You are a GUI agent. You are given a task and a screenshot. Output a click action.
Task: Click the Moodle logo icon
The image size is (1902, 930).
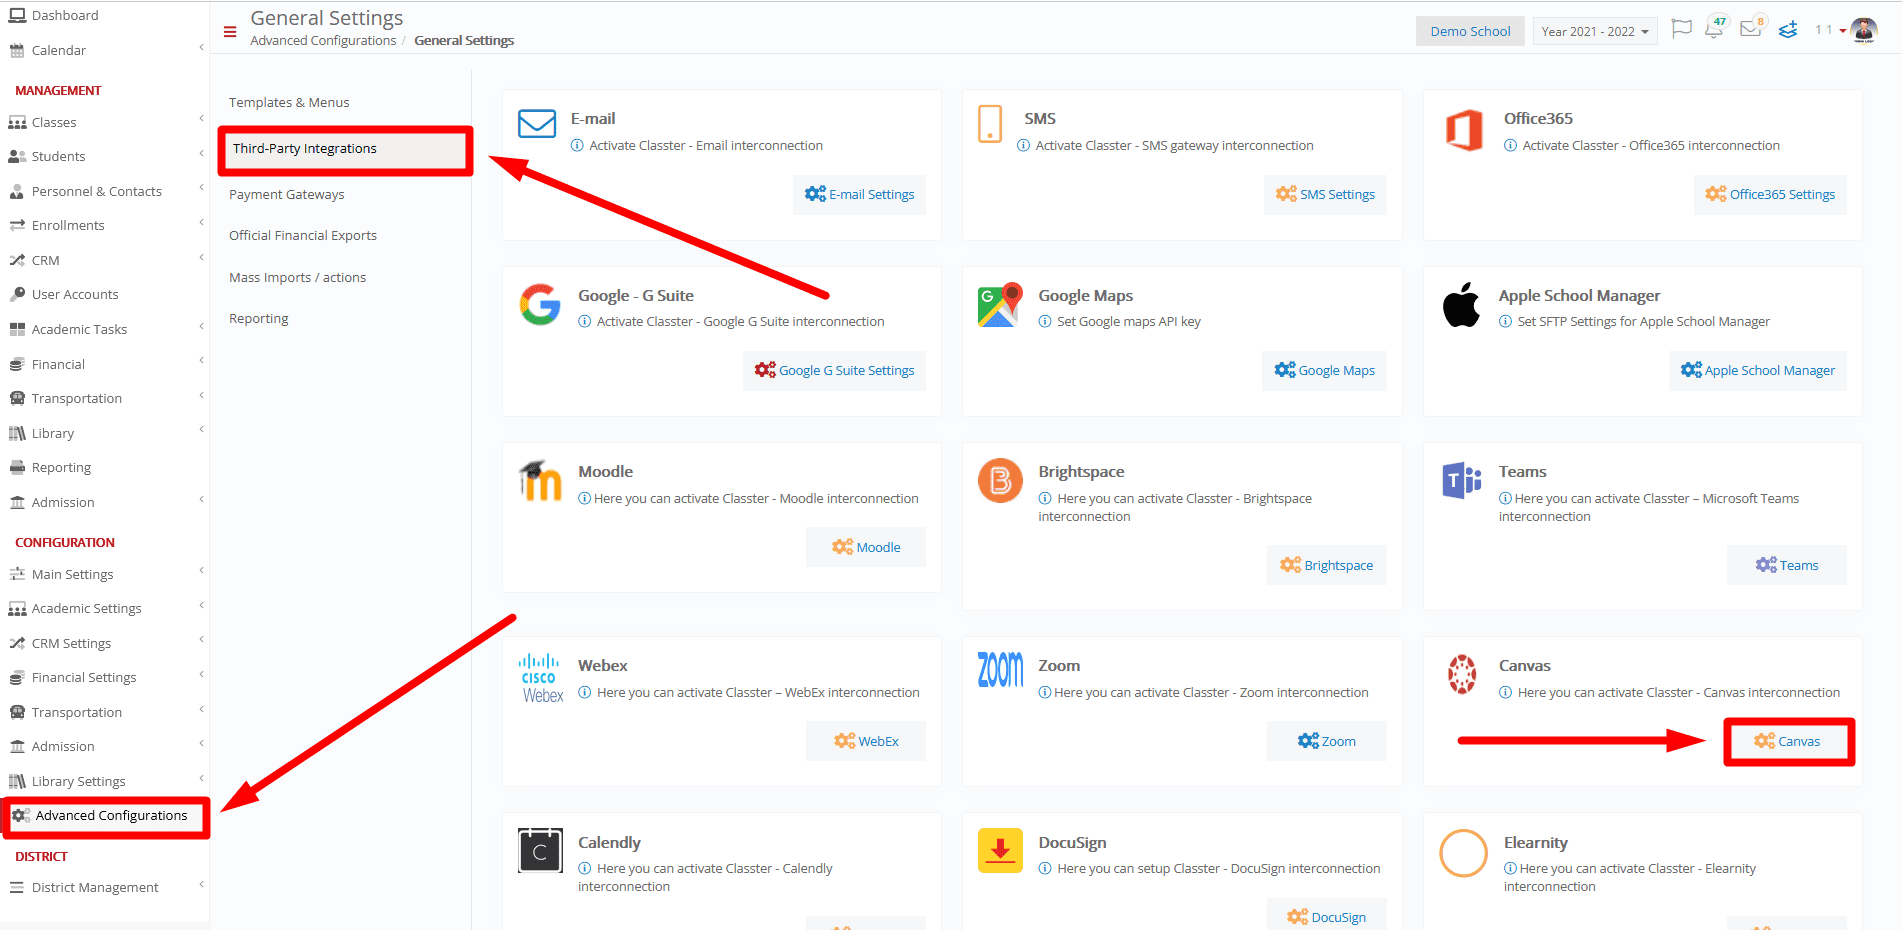click(x=540, y=480)
